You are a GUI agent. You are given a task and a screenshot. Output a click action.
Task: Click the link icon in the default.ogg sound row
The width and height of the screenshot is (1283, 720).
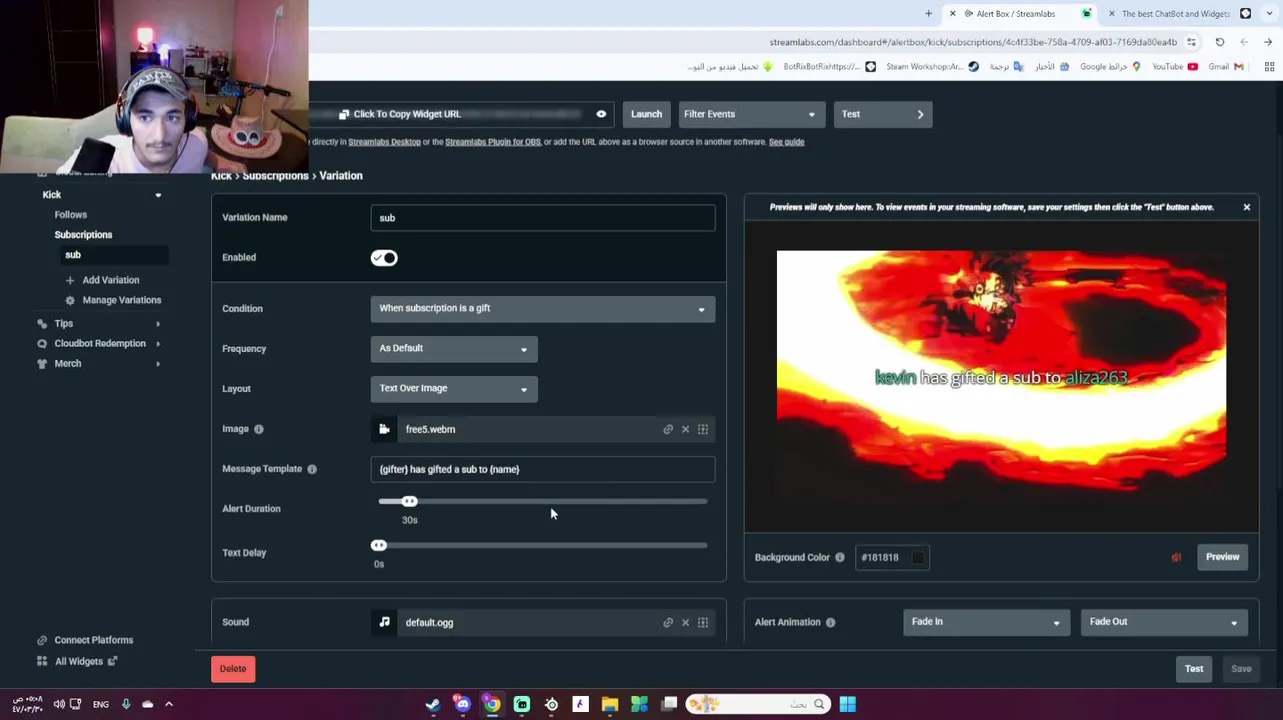(668, 622)
